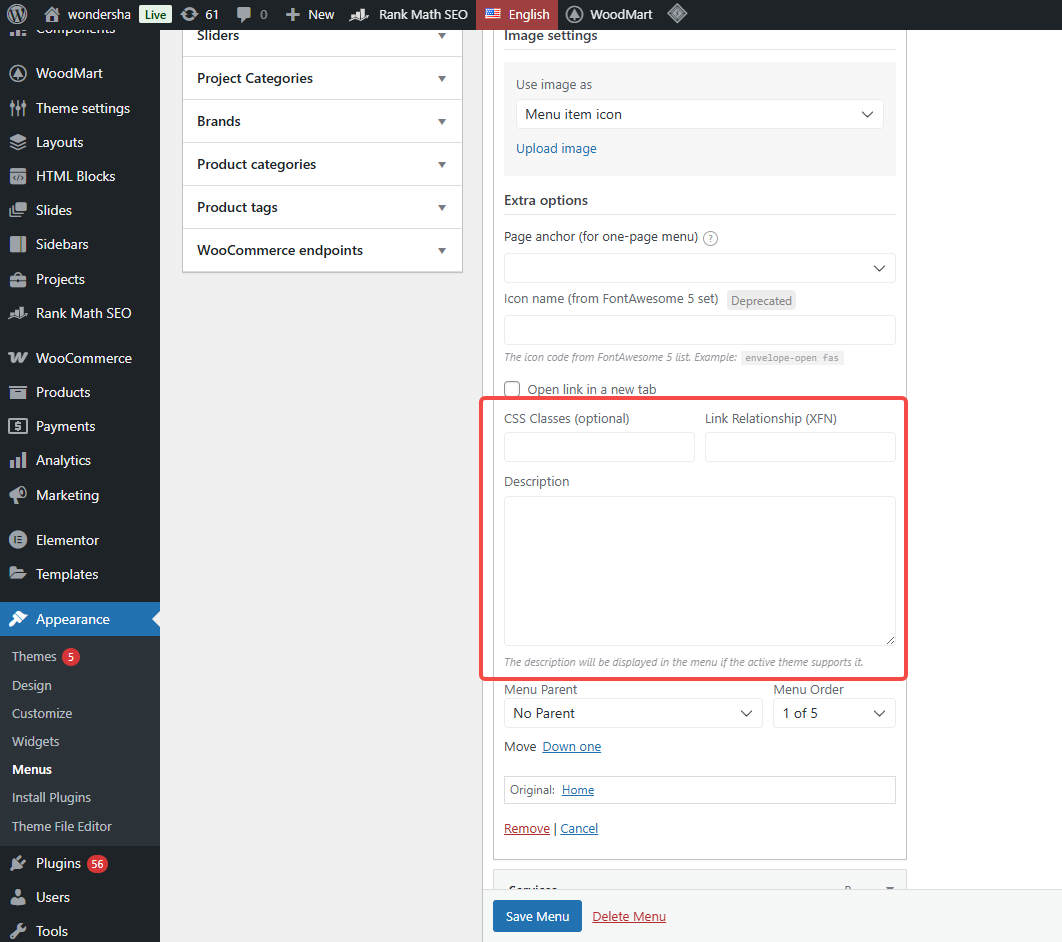Switch to the English language tab
This screenshot has height=942, width=1062.
pyautogui.click(x=516, y=14)
